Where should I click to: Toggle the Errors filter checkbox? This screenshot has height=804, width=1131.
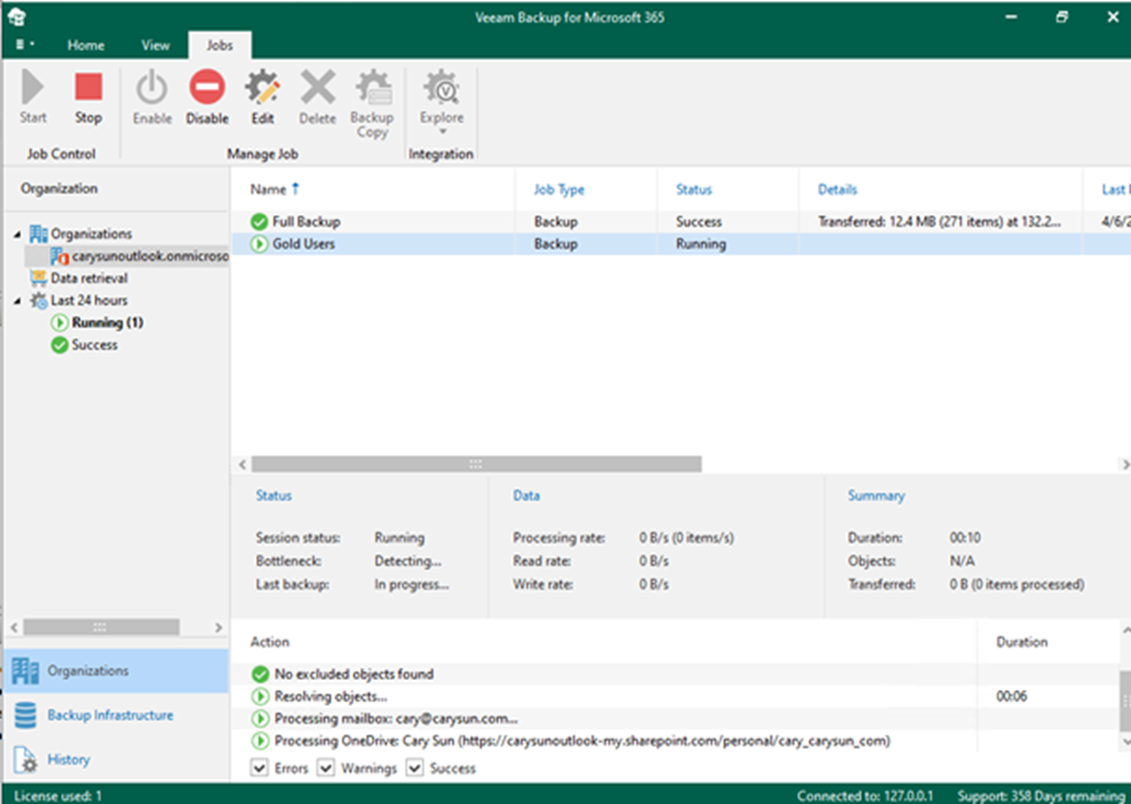point(260,767)
